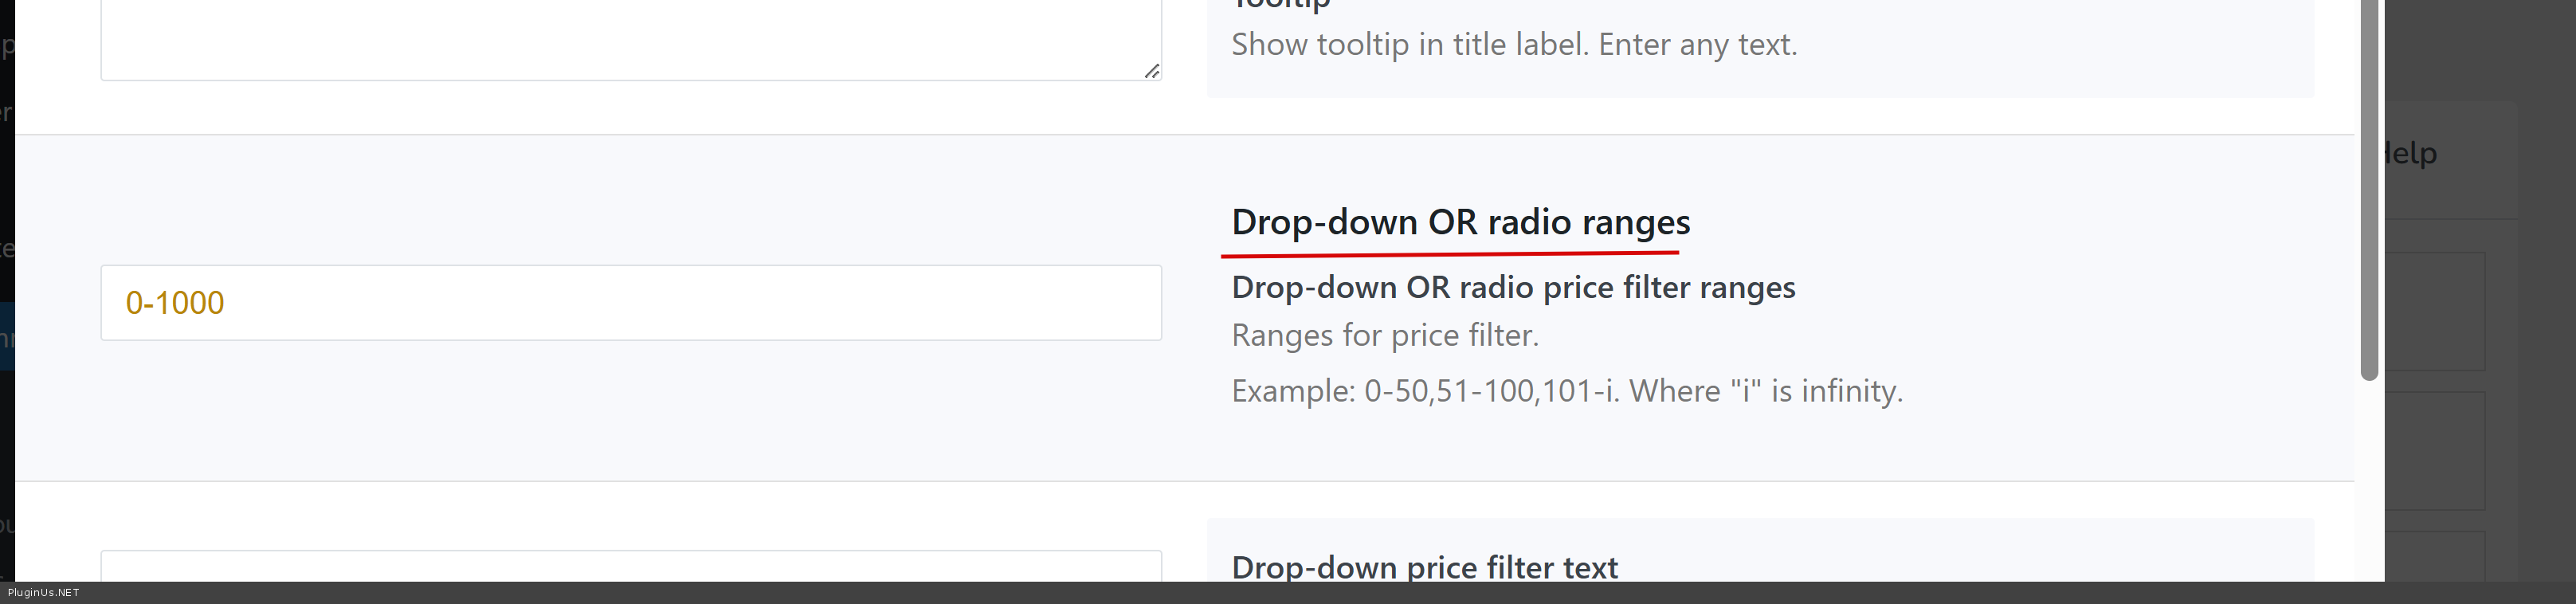Image resolution: width=2576 pixels, height=604 pixels.
Task: Click the modal's vertical scrollbar thumb
Action: (x=2368, y=190)
